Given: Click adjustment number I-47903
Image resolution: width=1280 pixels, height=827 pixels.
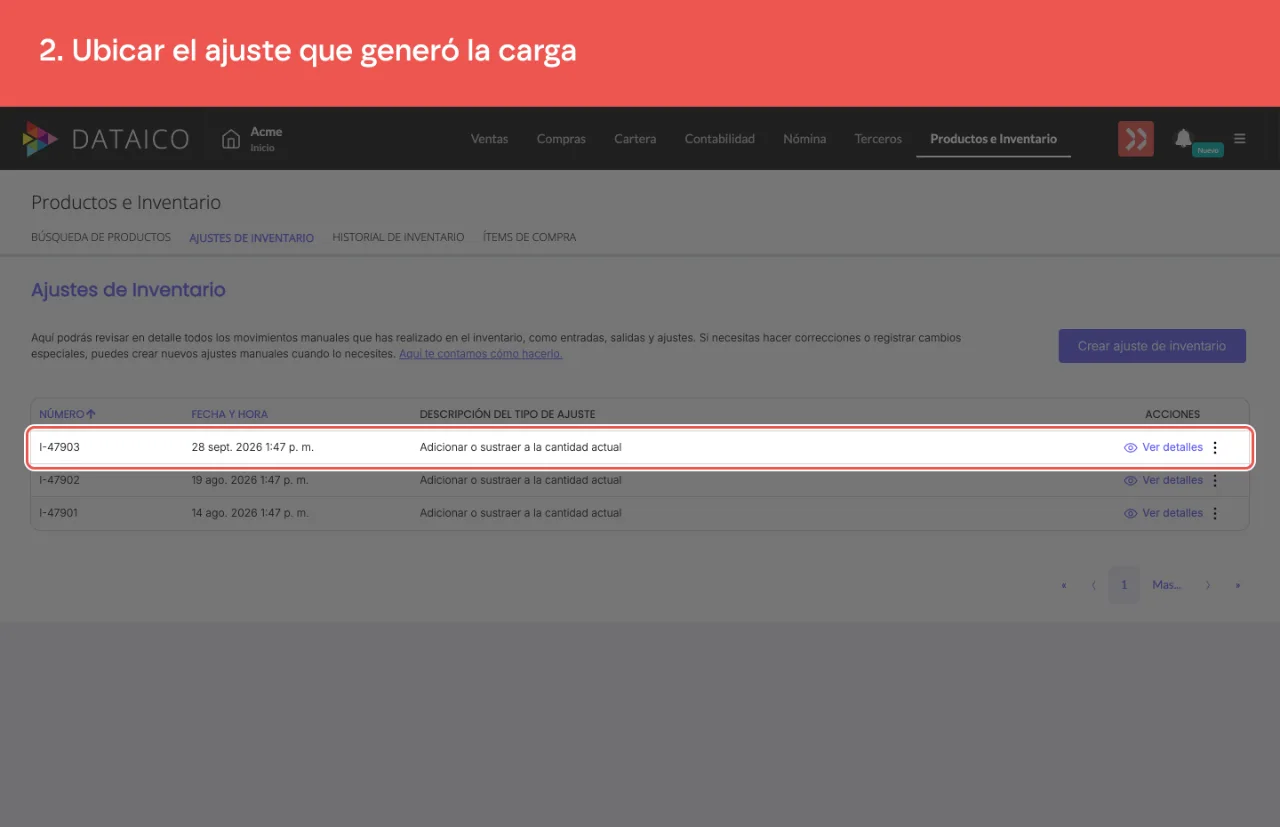Looking at the screenshot, I should tap(60, 448).
